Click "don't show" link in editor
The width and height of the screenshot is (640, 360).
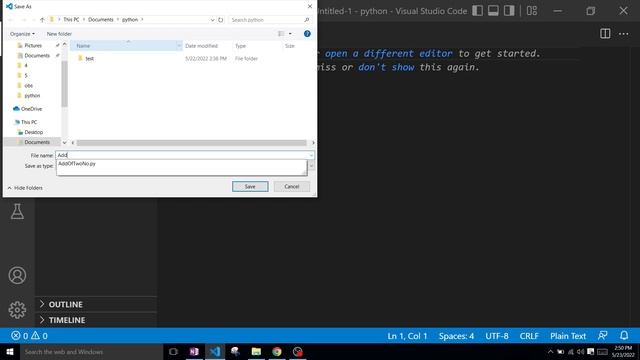(x=386, y=67)
